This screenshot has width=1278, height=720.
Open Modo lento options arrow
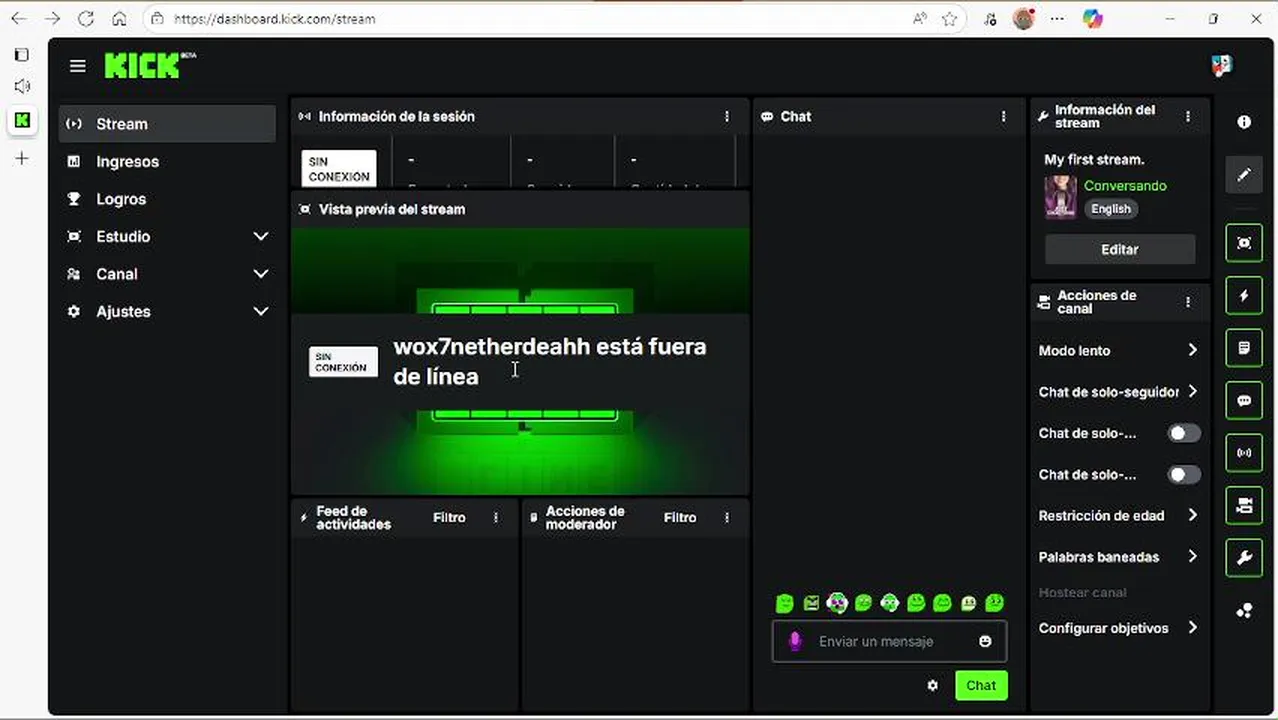click(1192, 350)
